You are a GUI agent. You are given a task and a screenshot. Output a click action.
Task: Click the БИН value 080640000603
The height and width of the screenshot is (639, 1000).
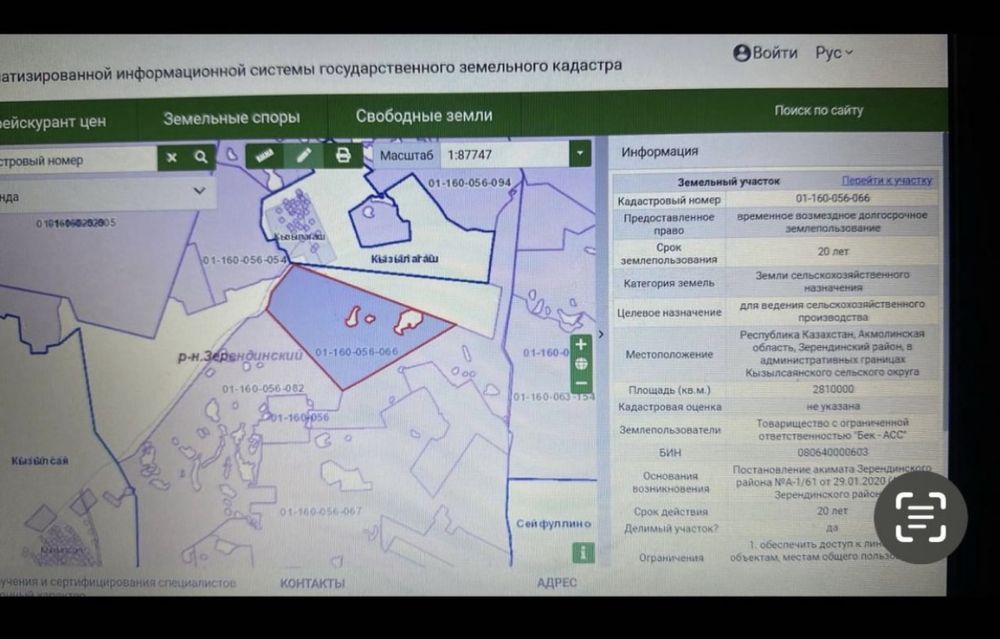tap(832, 452)
